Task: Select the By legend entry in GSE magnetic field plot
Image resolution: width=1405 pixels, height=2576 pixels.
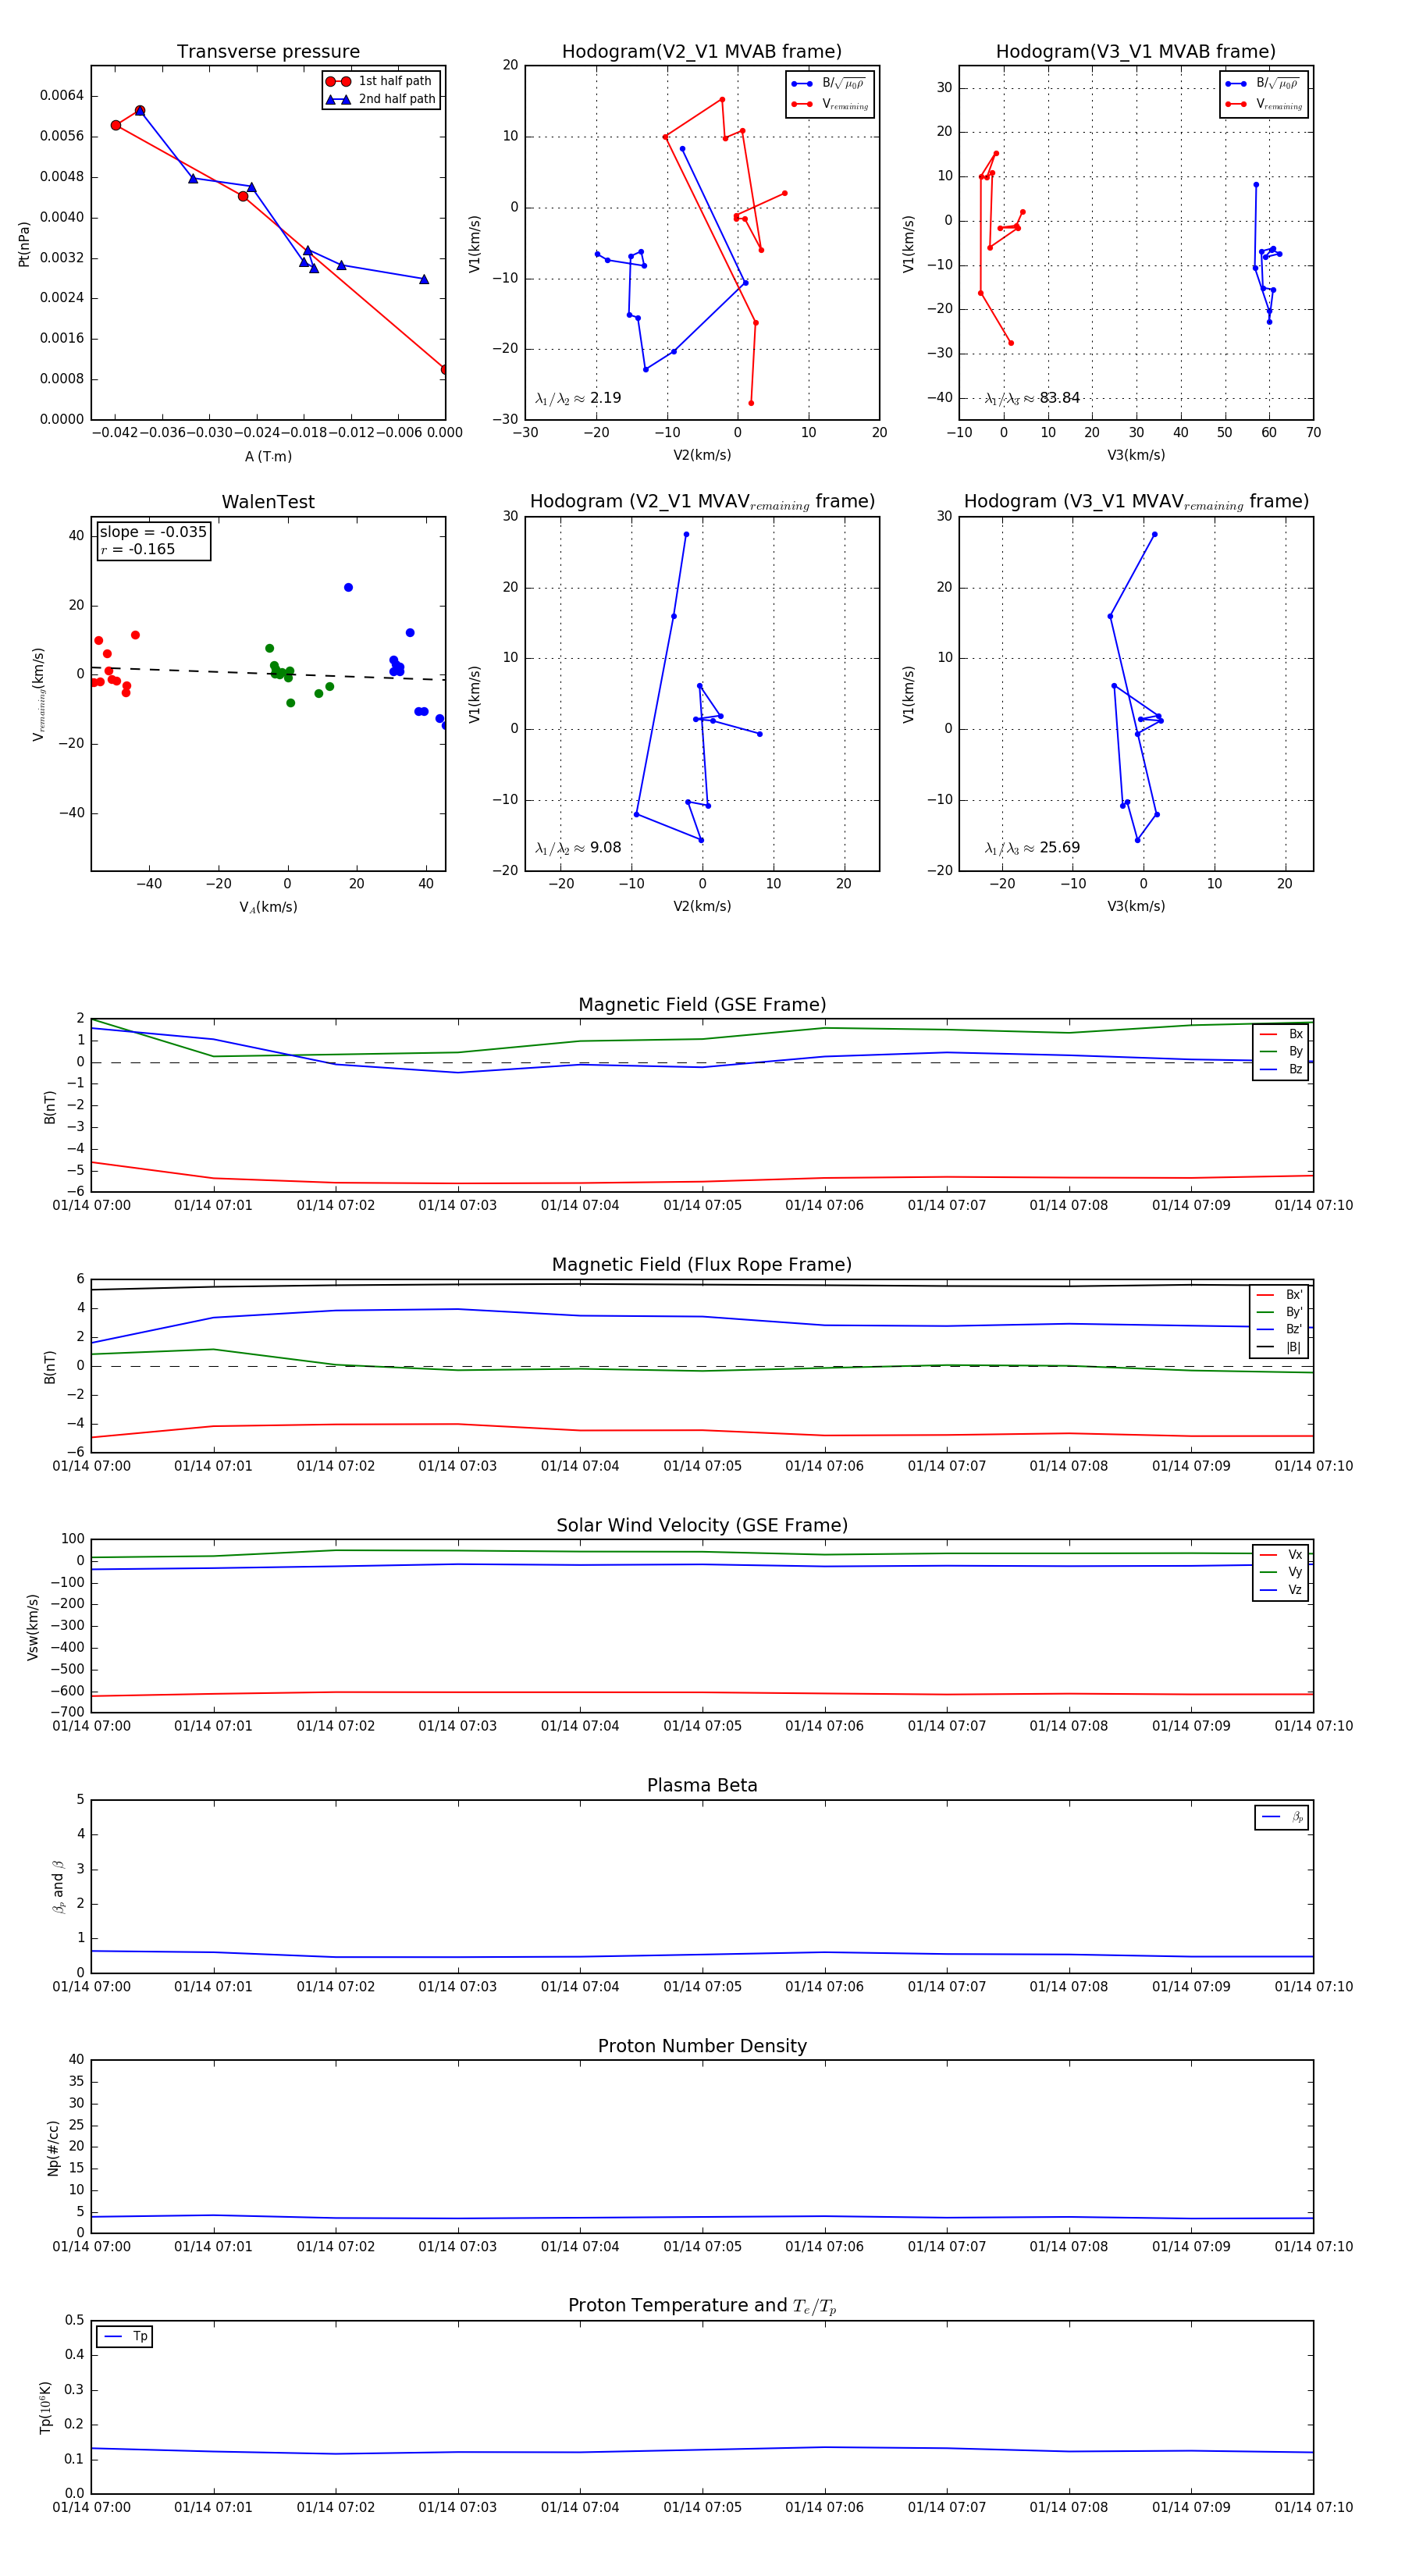Action: coord(1282,1051)
